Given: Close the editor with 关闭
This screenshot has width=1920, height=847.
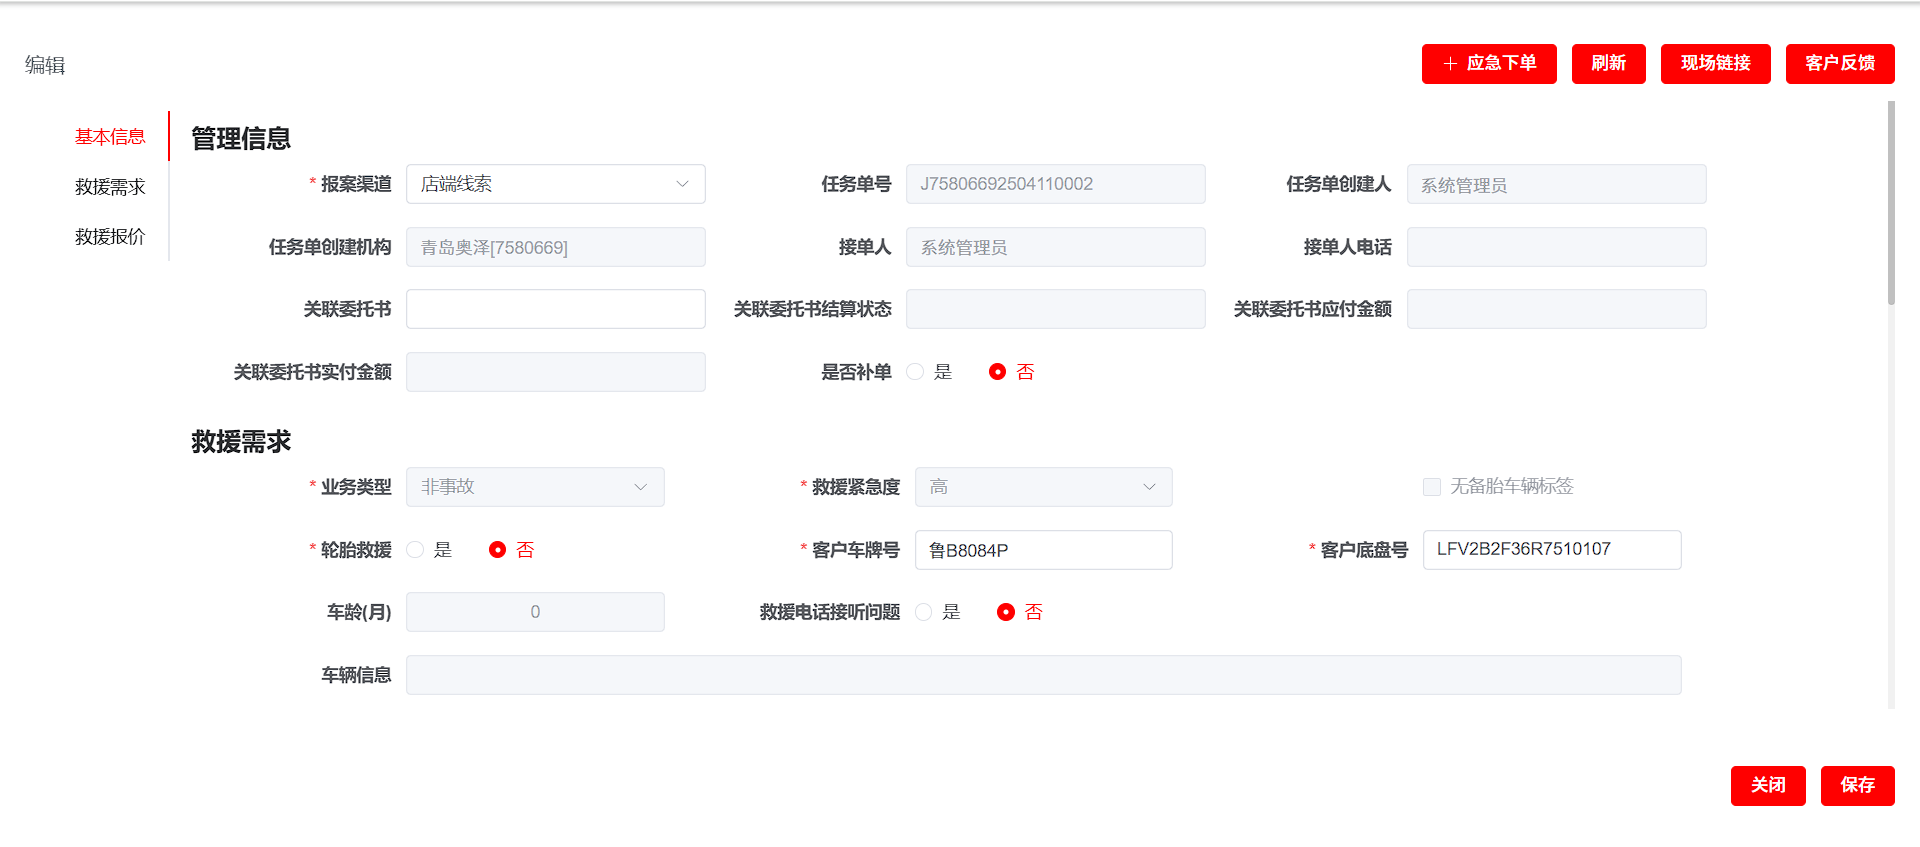Looking at the screenshot, I should click(1767, 785).
